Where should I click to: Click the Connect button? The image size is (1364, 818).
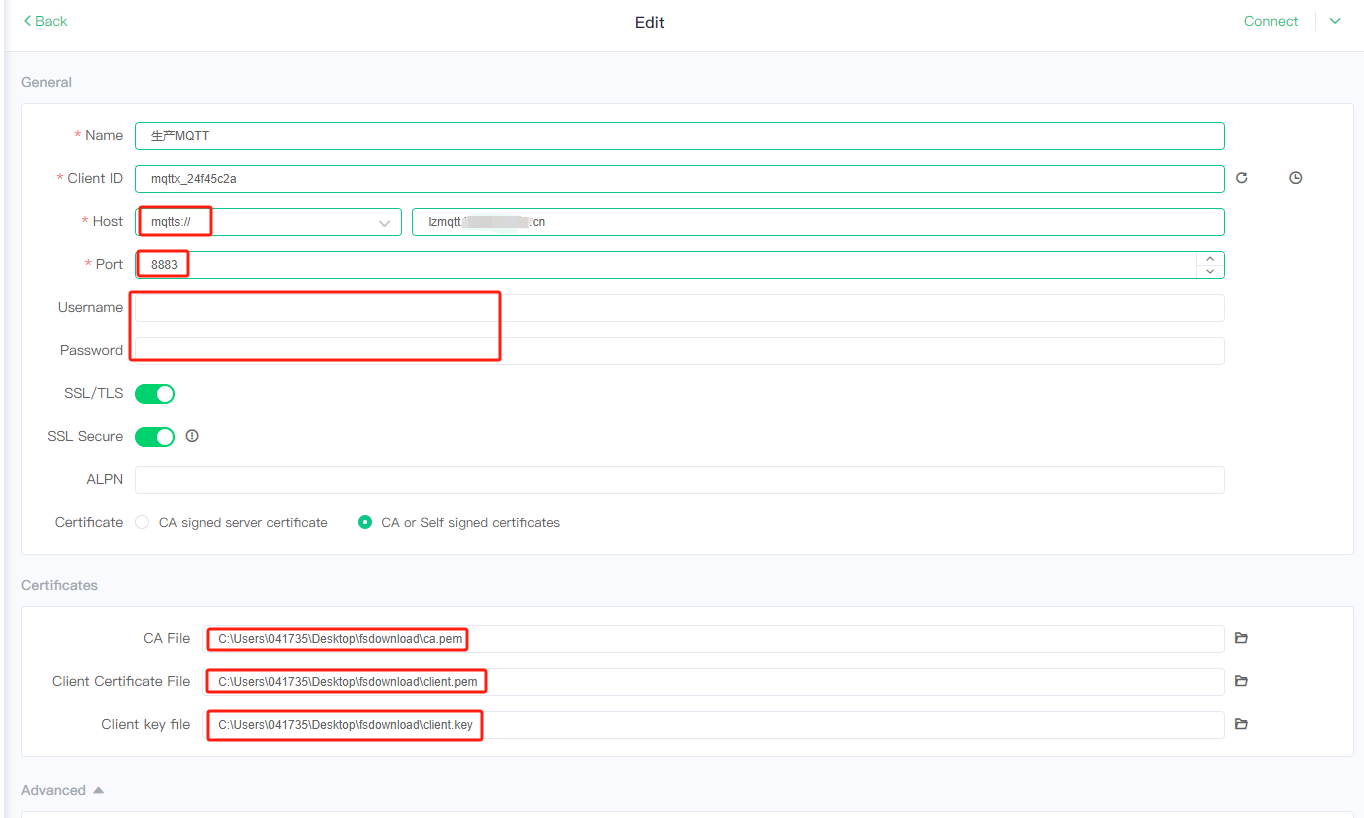(1270, 21)
